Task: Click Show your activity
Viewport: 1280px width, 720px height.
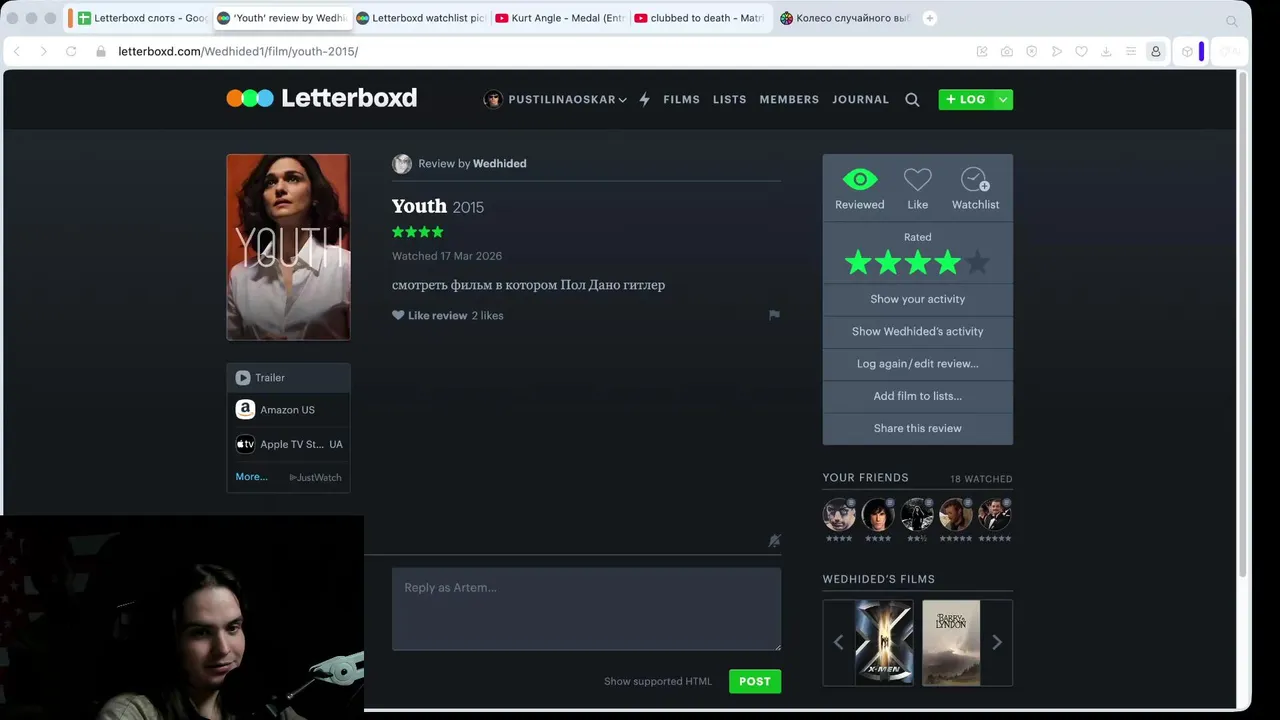Action: click(x=917, y=299)
